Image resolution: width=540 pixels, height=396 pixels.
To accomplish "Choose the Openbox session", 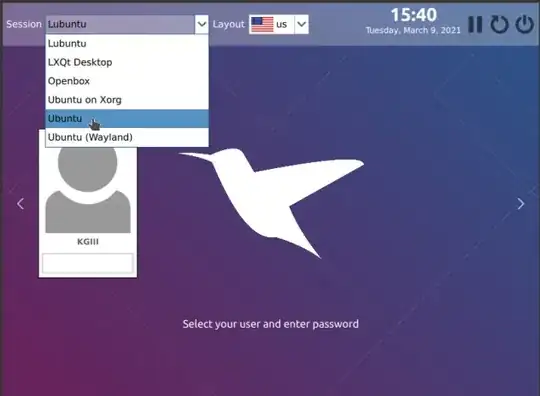I will coord(127,81).
